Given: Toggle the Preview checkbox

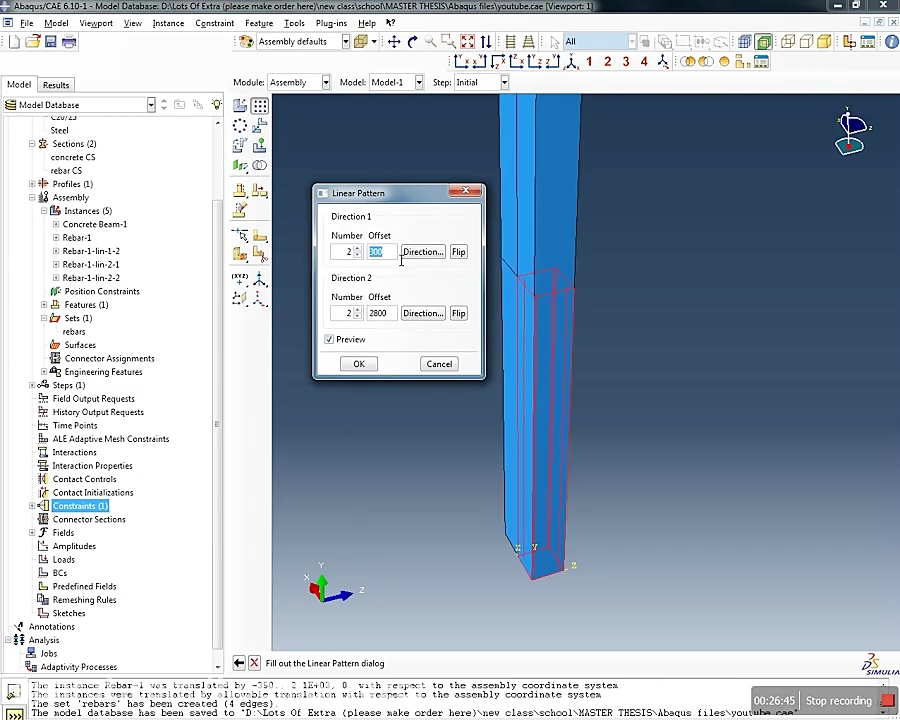Looking at the screenshot, I should [x=329, y=339].
